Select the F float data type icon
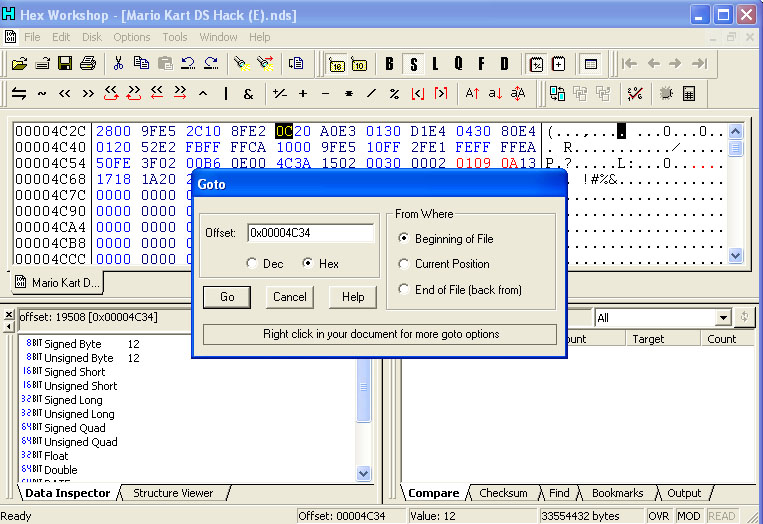The image size is (763, 524). click(x=481, y=64)
